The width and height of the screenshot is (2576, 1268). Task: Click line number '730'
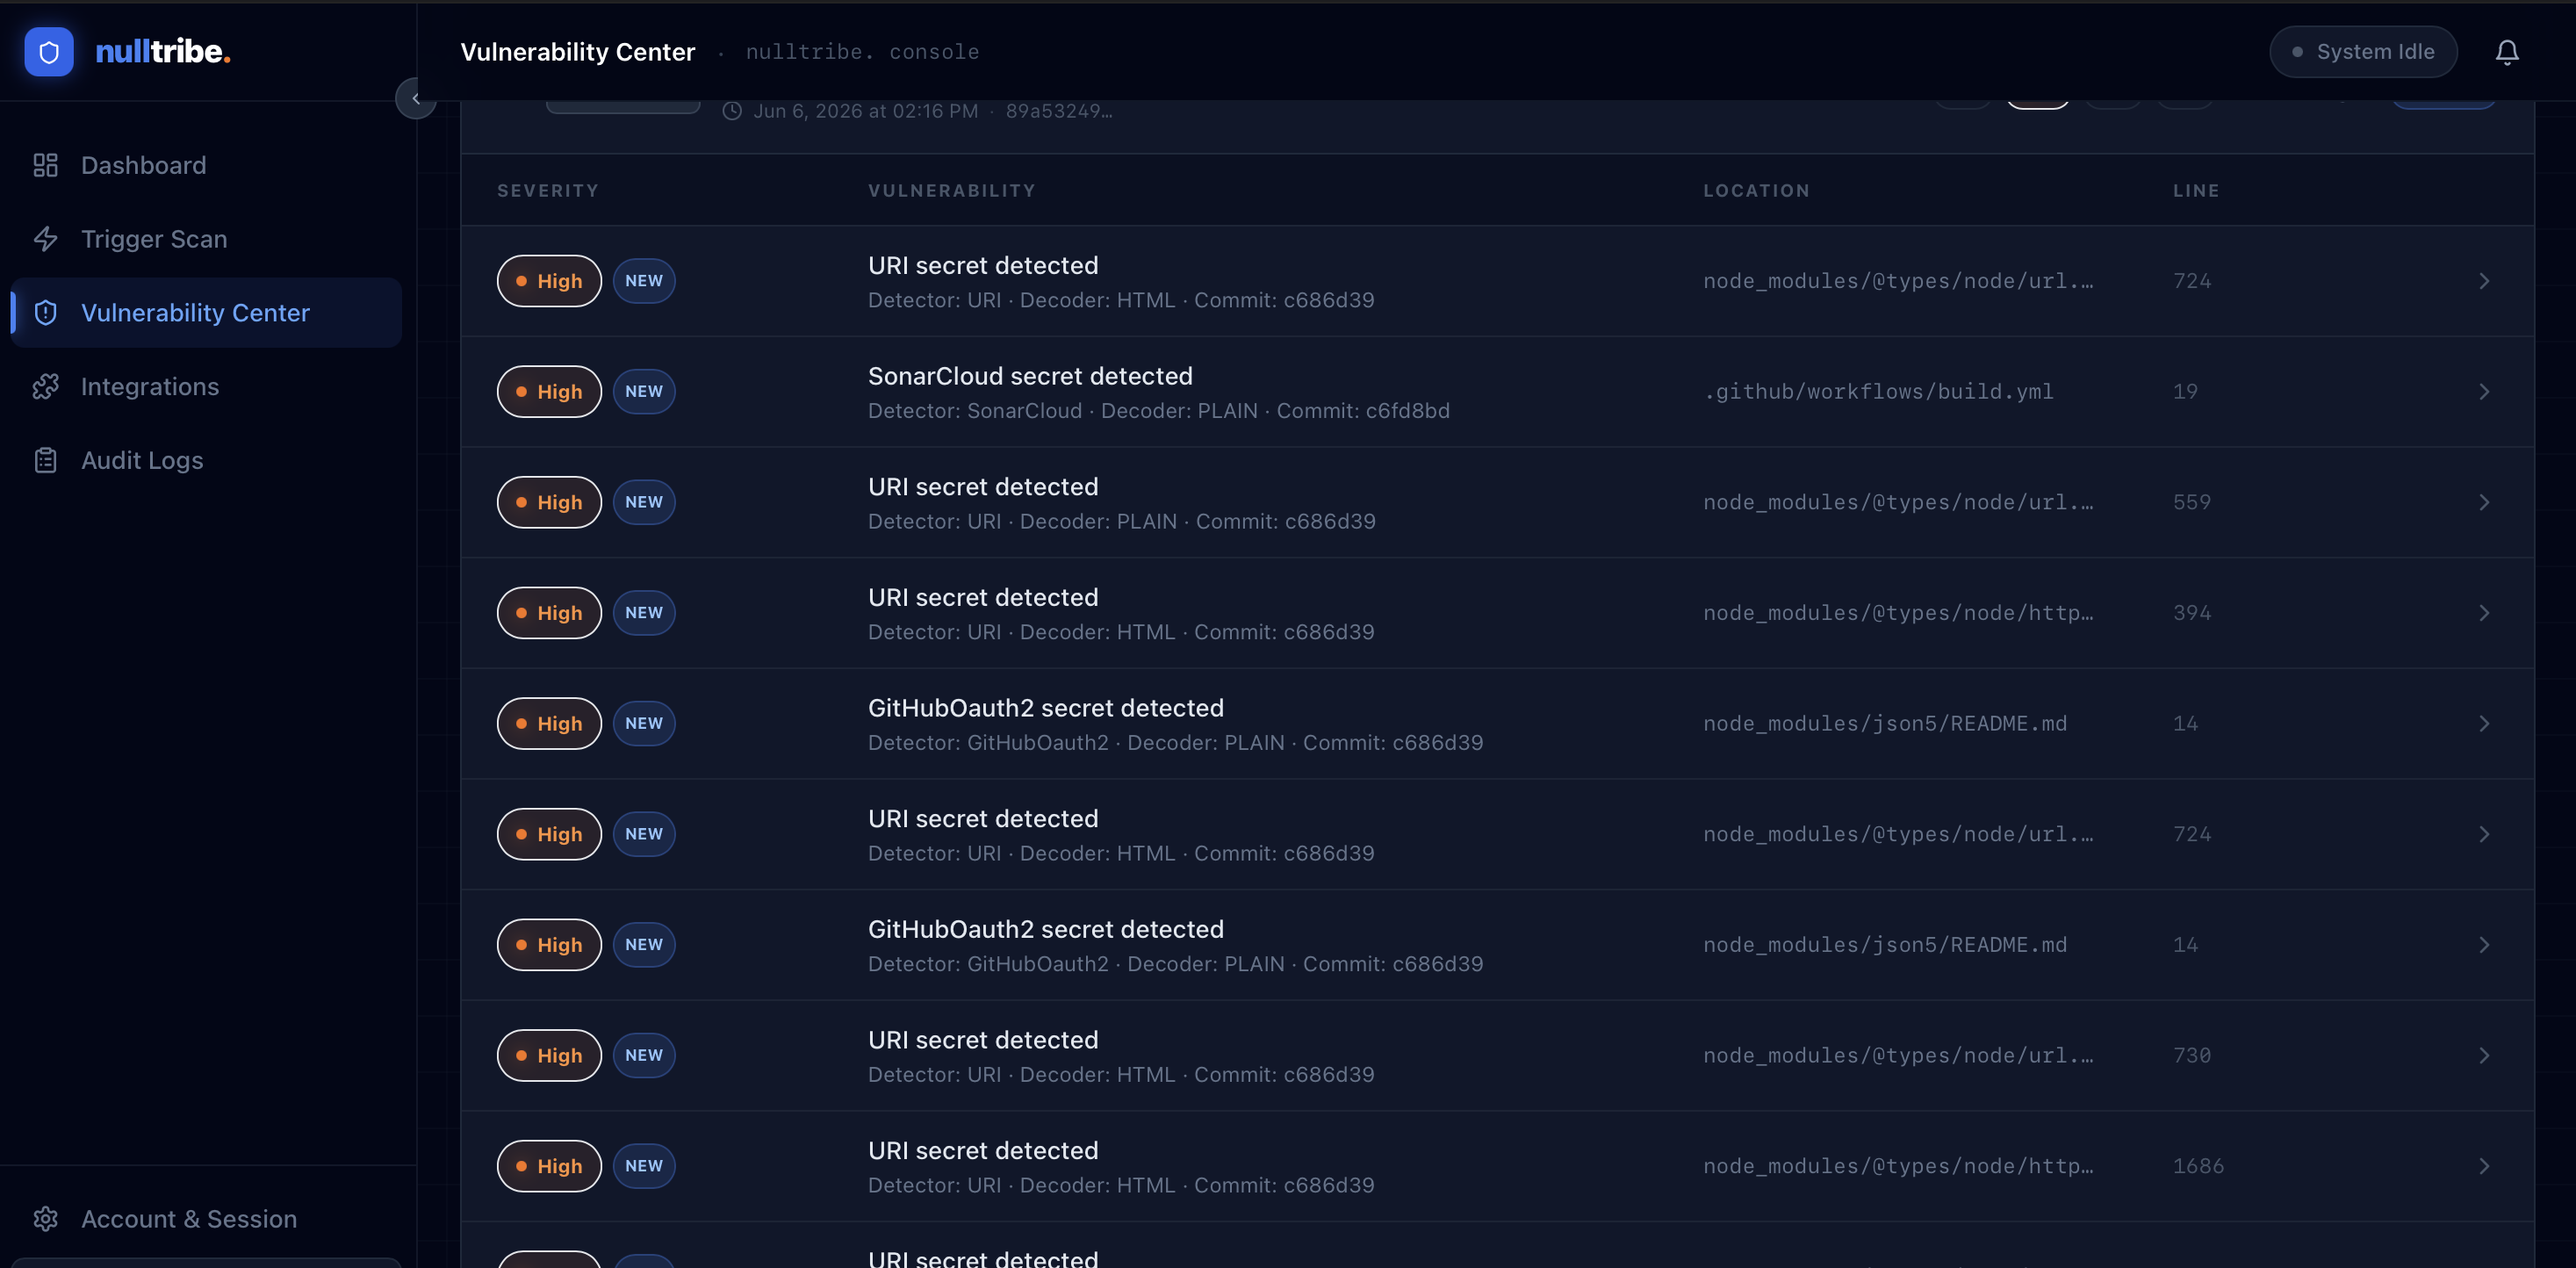pos(2191,1056)
